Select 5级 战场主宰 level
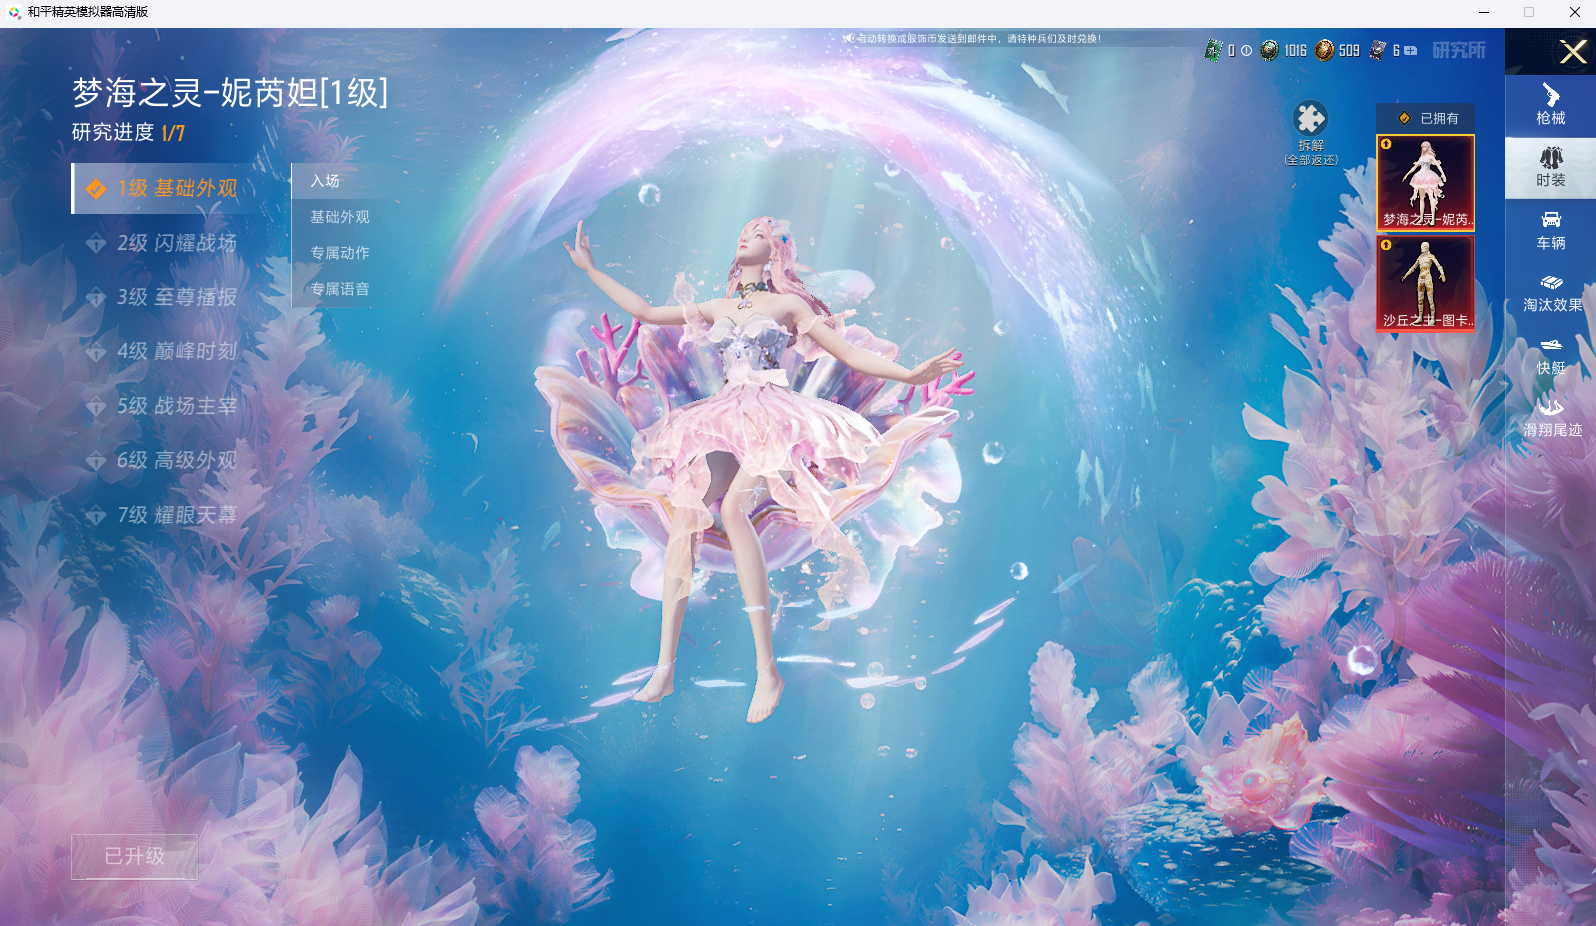The width and height of the screenshot is (1596, 926). click(x=176, y=406)
